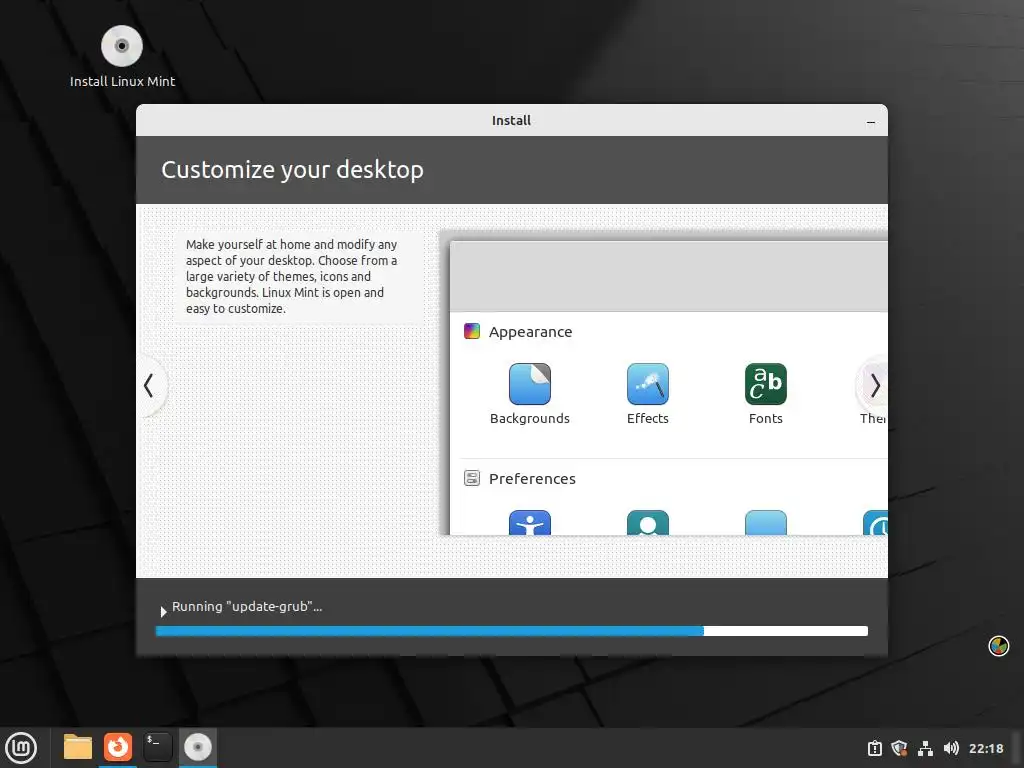
Task: Expand installer details triangle beside Running update-grub
Action: (163, 611)
